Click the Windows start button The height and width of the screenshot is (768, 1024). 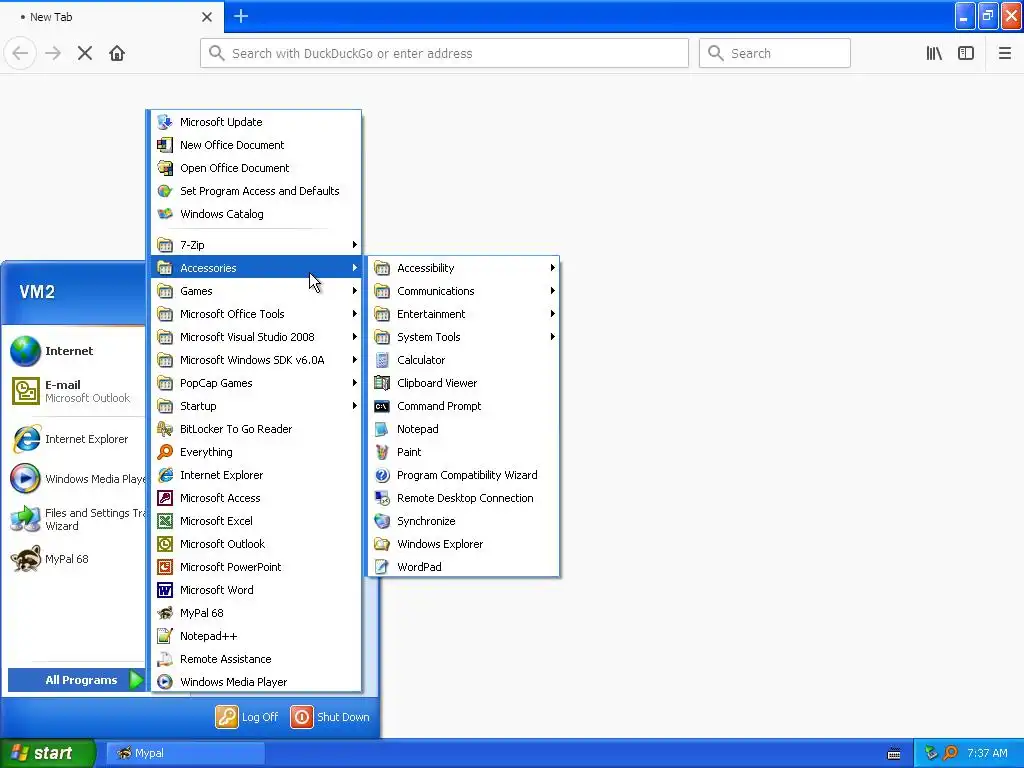click(x=48, y=753)
